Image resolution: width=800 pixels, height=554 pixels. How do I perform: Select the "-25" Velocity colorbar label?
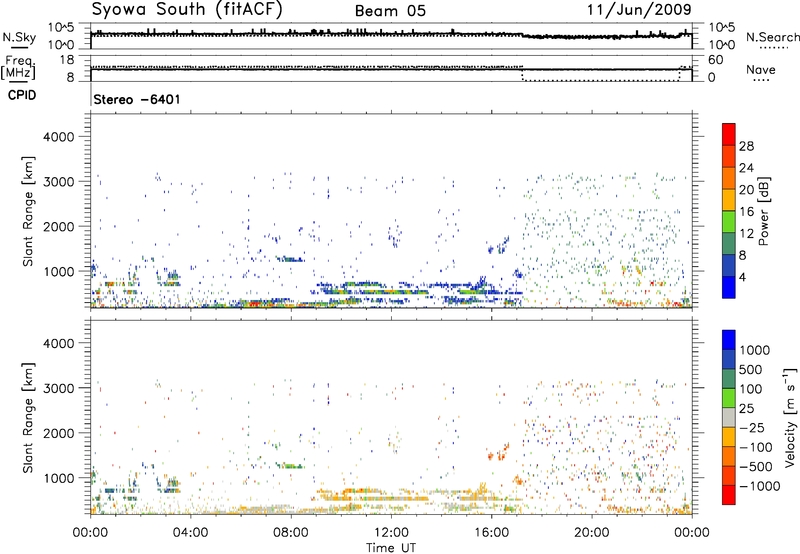coord(752,428)
